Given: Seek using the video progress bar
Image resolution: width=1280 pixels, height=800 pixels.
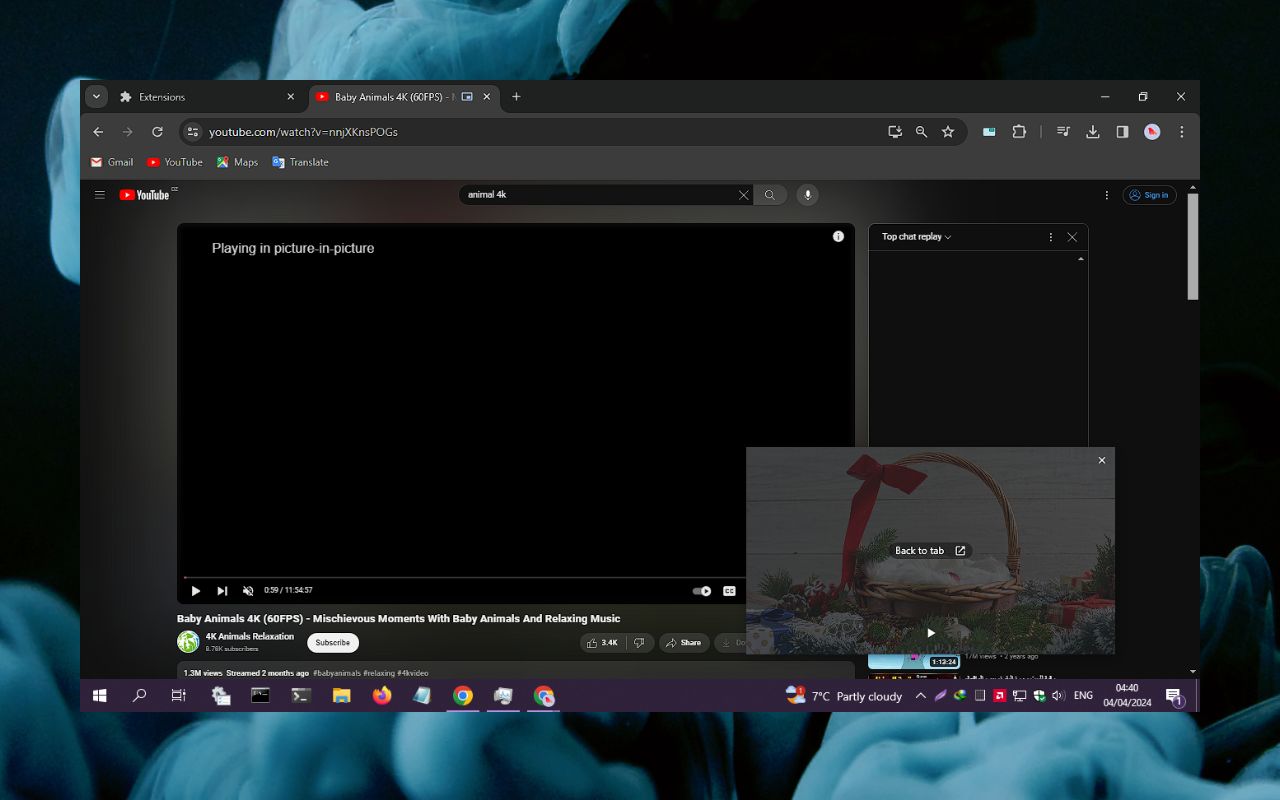Looking at the screenshot, I should pos(450,576).
